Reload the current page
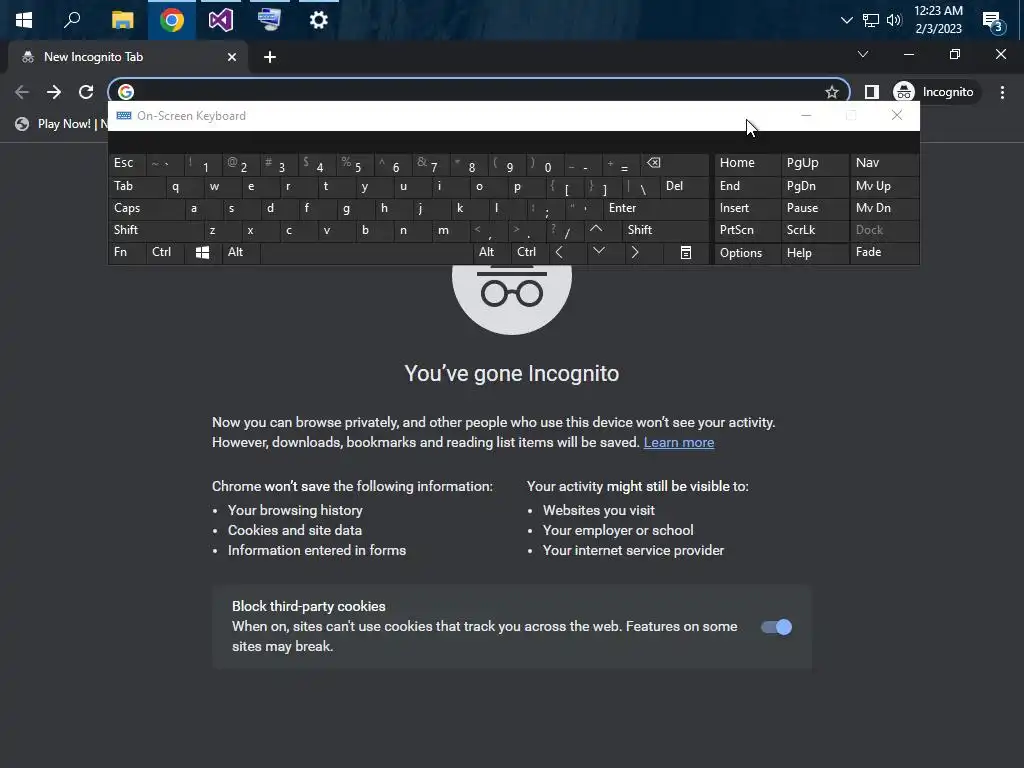 (x=86, y=92)
